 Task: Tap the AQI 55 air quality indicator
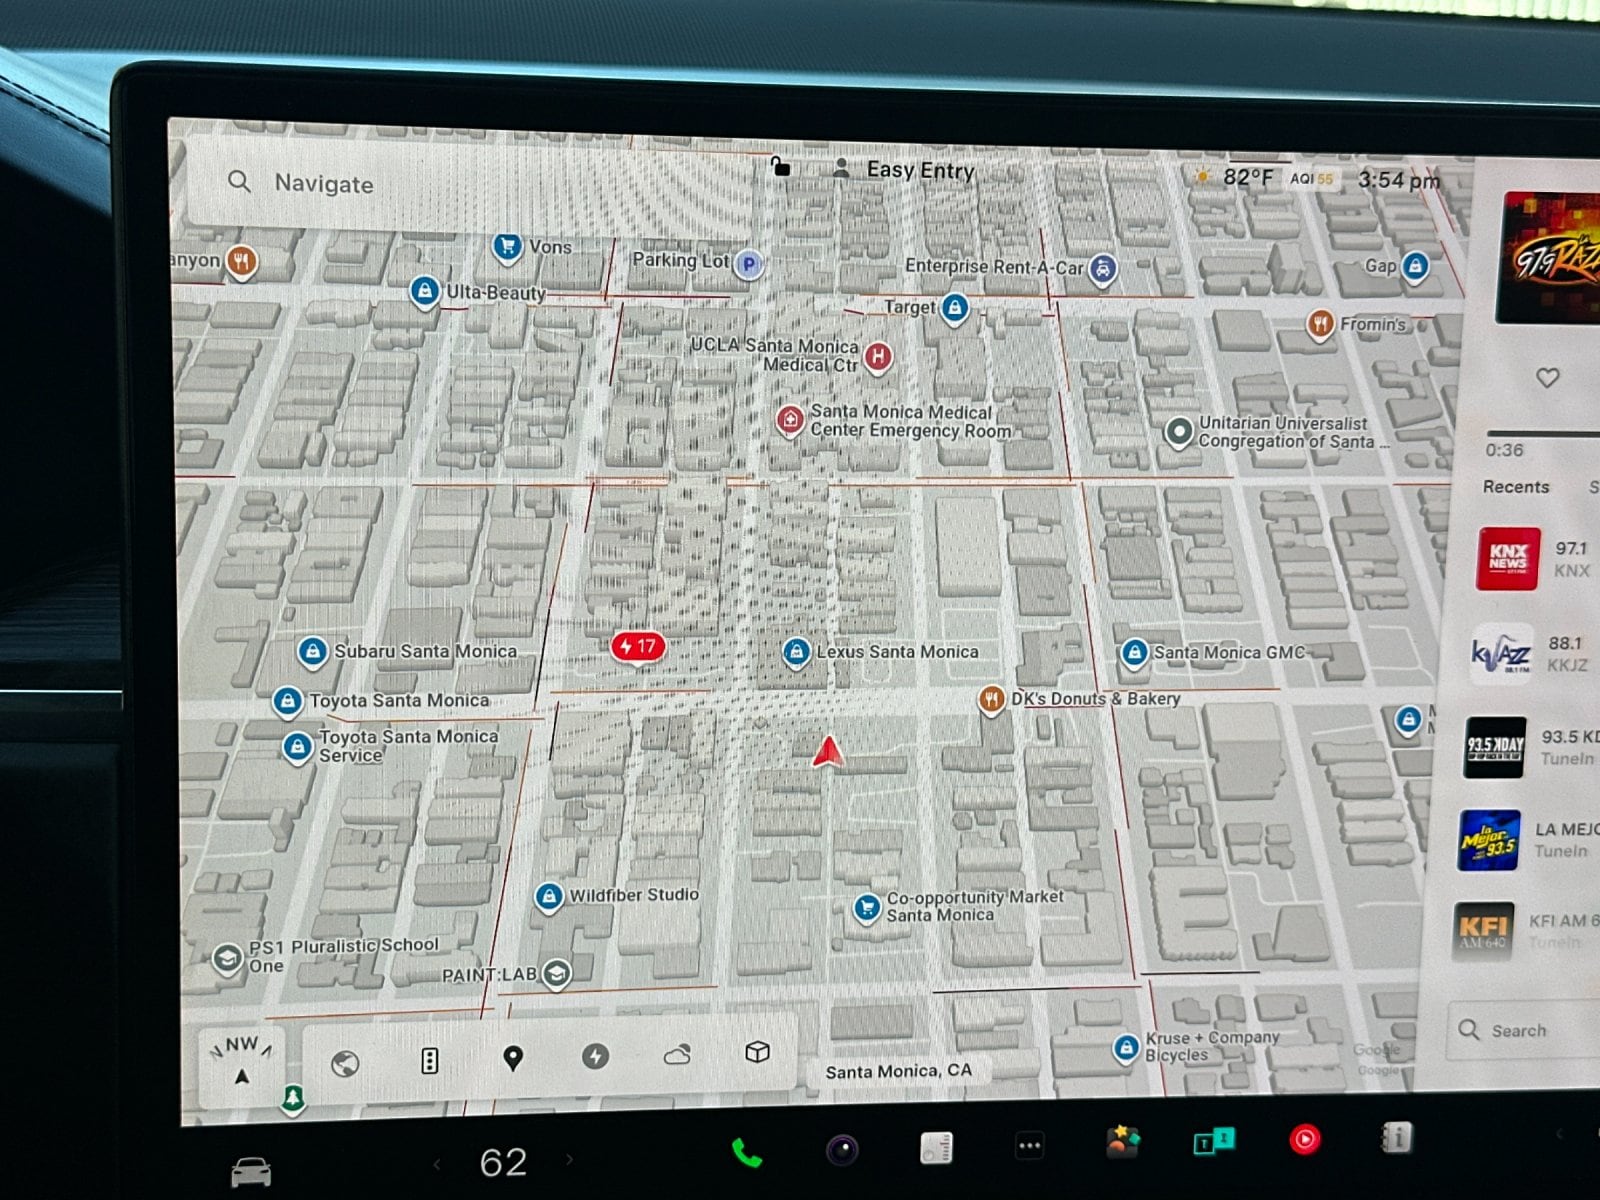click(x=1311, y=179)
